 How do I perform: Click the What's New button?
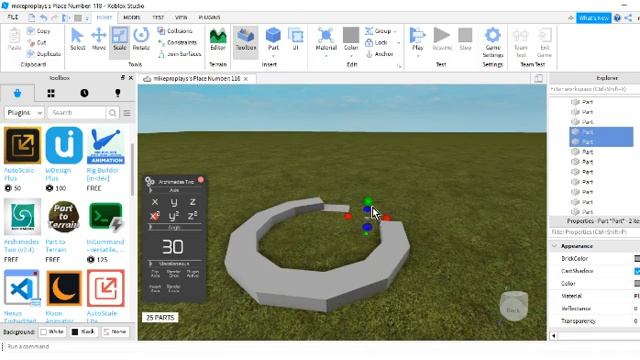pyautogui.click(x=593, y=18)
